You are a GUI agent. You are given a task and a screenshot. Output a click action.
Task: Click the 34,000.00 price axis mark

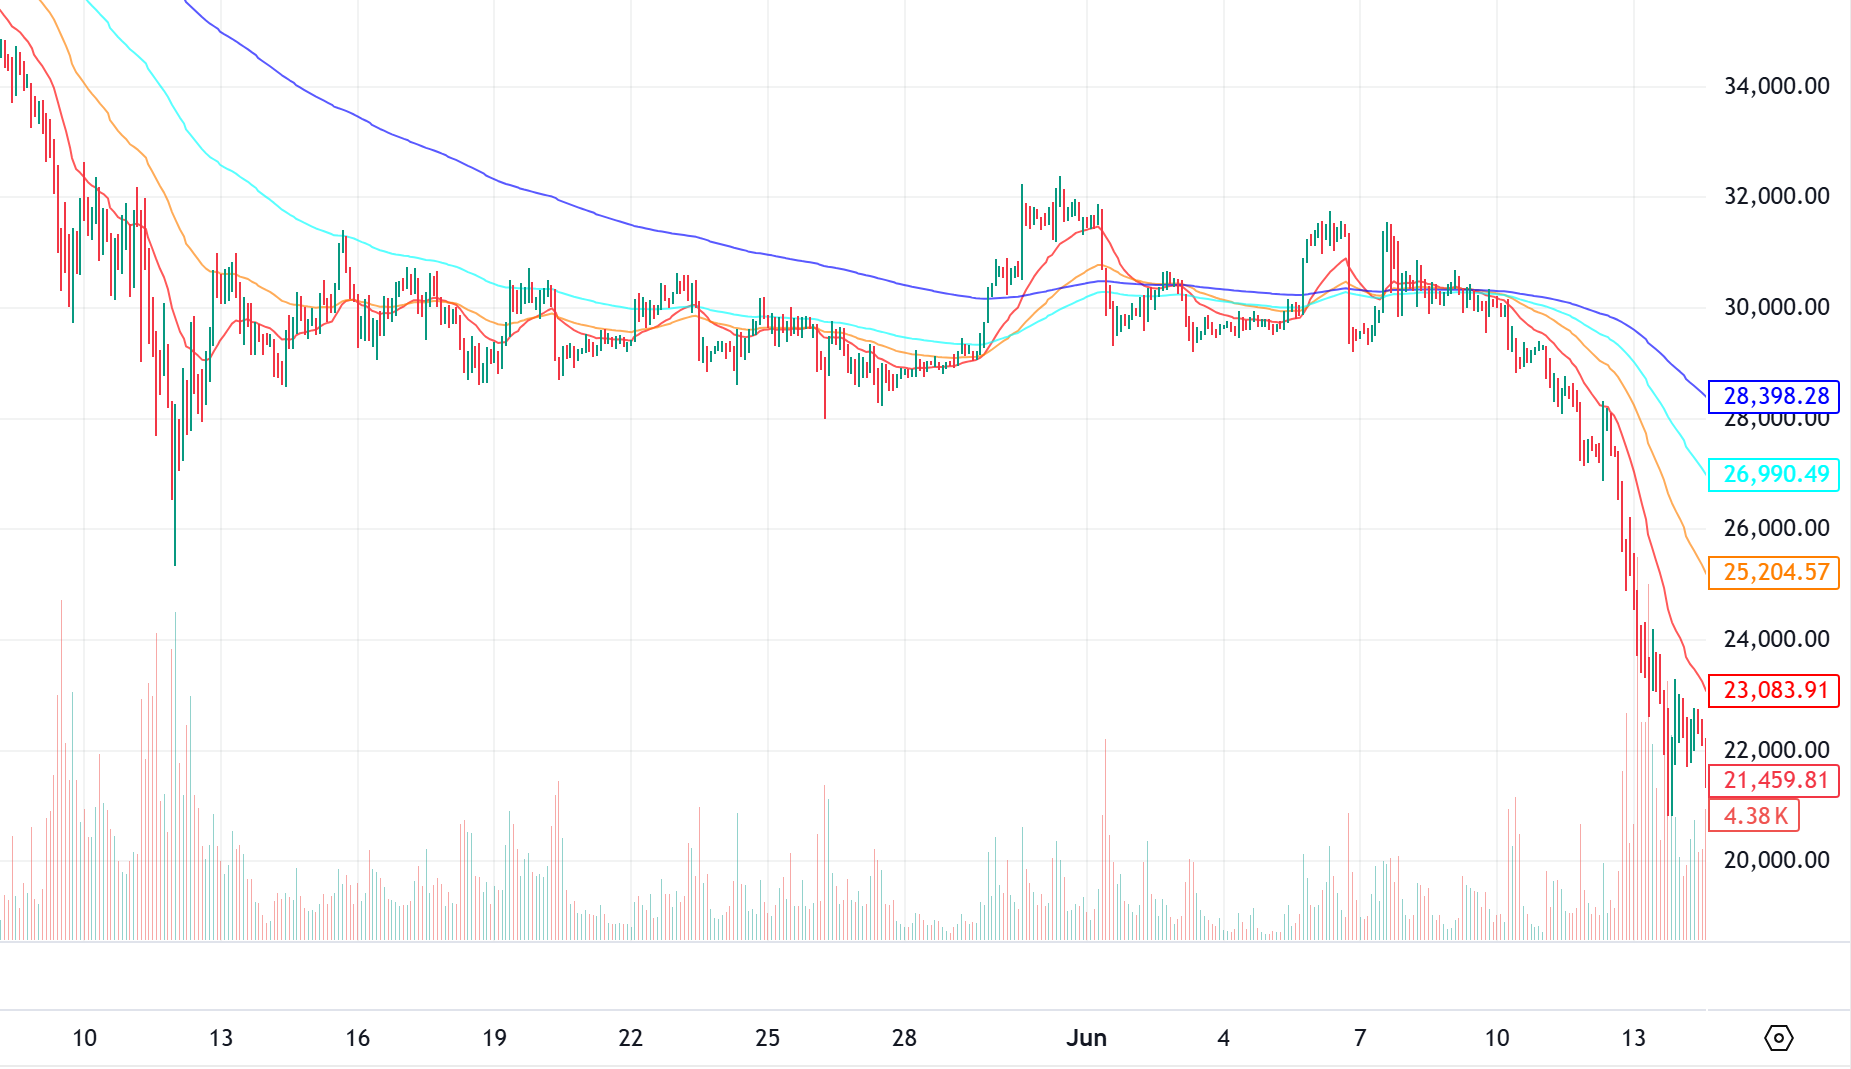click(x=1776, y=86)
